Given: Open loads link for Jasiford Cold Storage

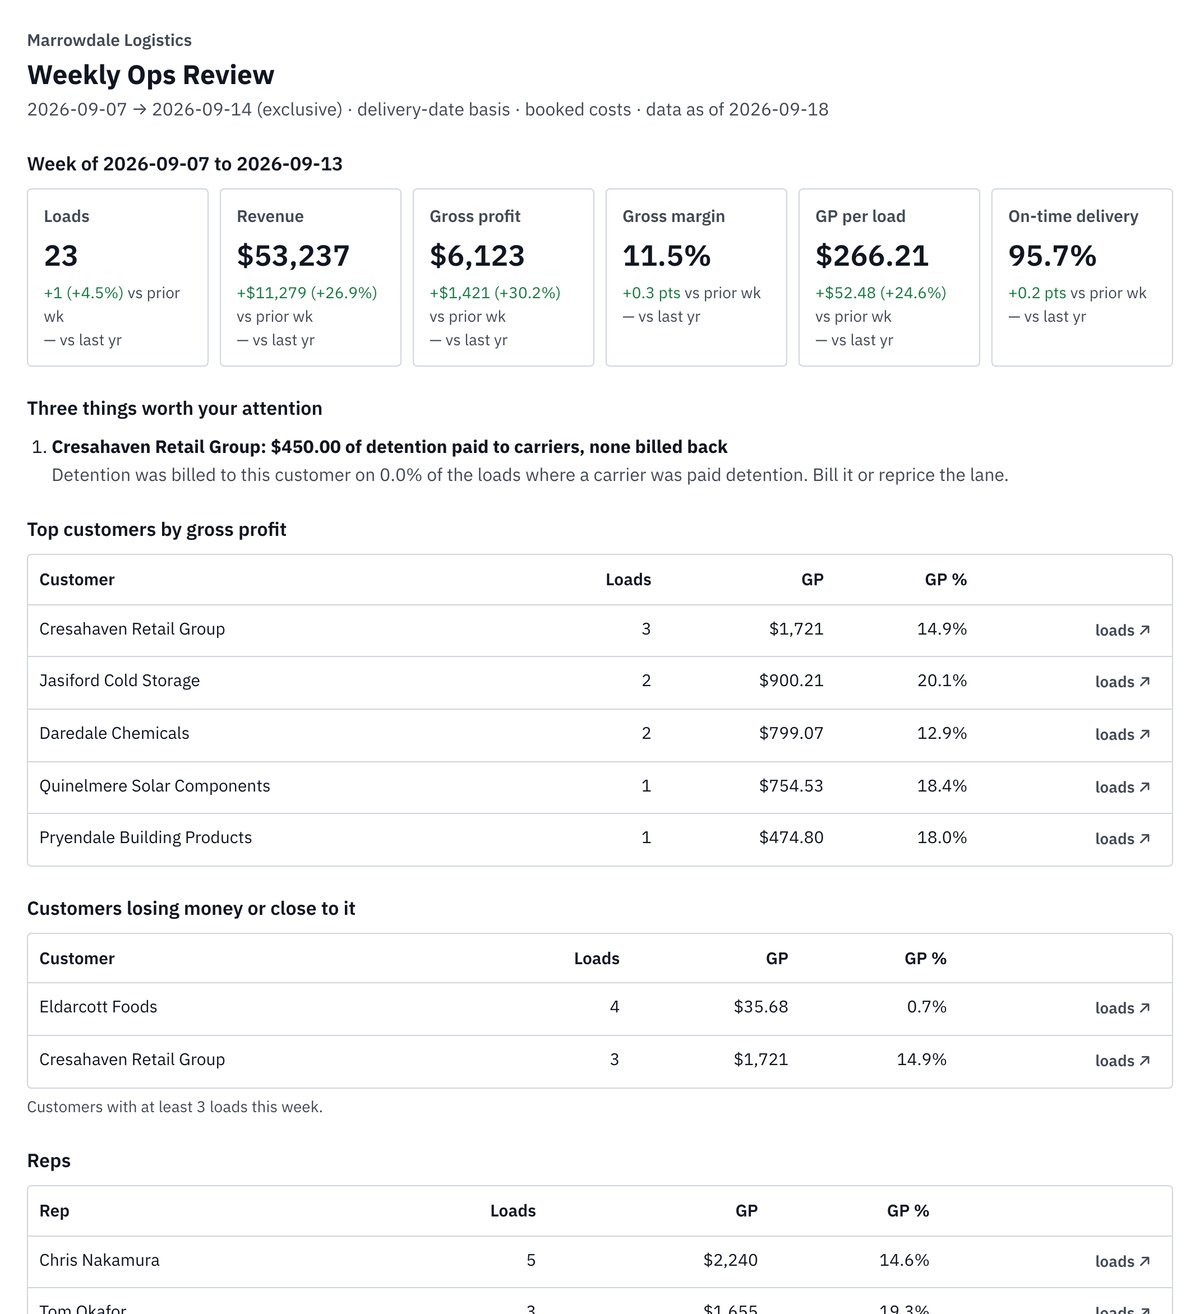Looking at the screenshot, I should pos(1122,682).
